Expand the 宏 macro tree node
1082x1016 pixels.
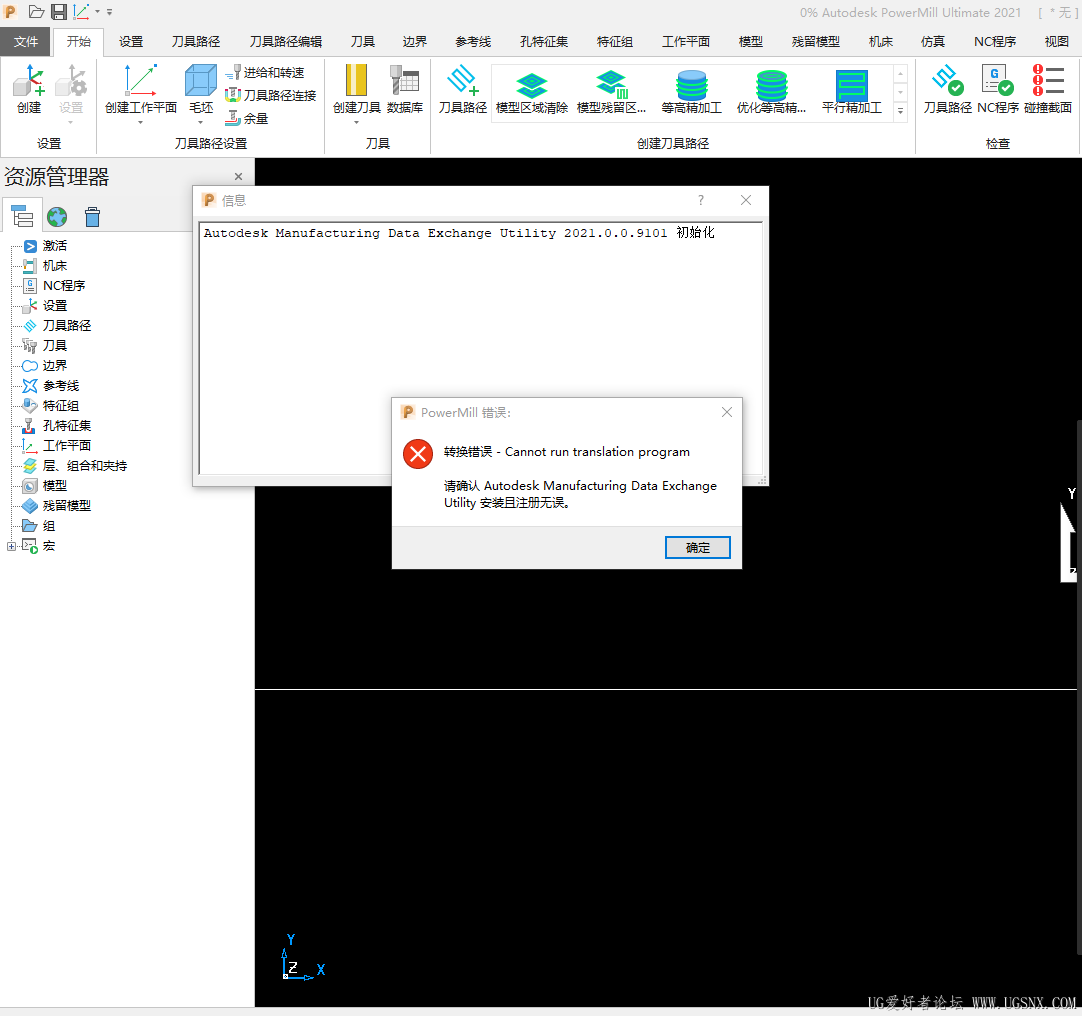[x=11, y=546]
